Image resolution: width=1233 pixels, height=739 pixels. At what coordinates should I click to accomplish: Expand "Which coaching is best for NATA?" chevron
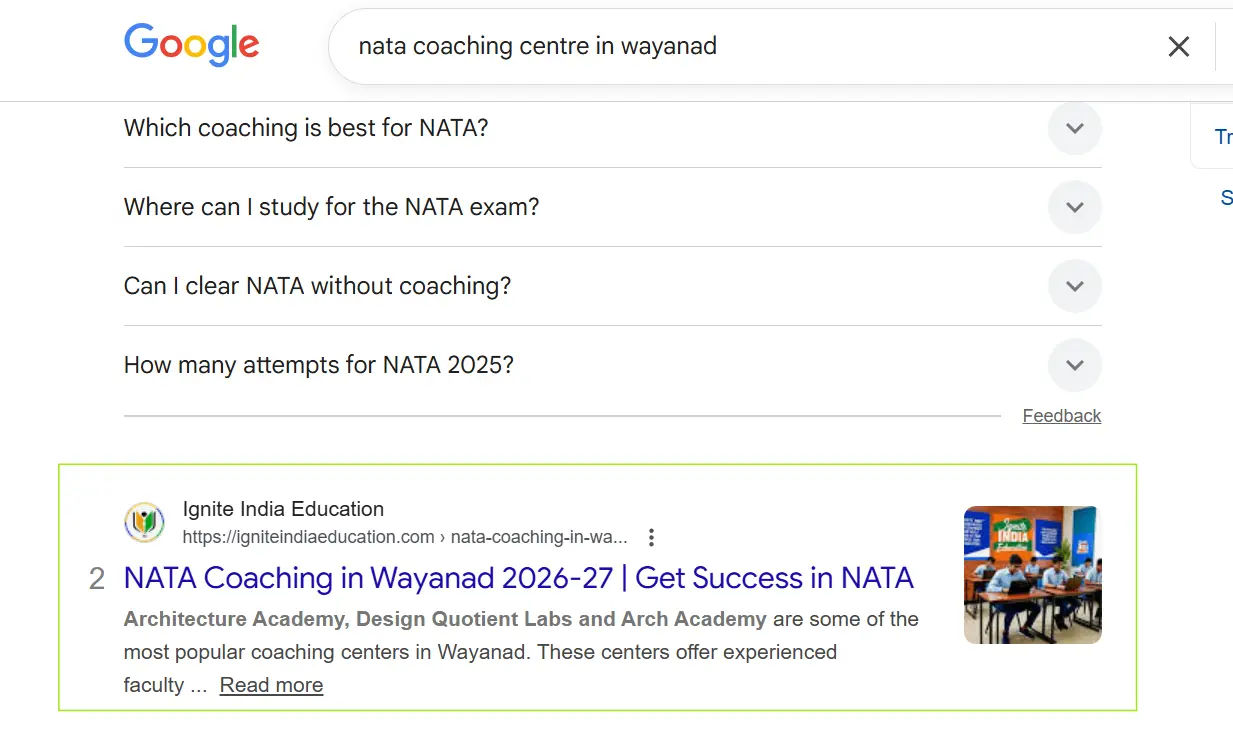coord(1074,128)
